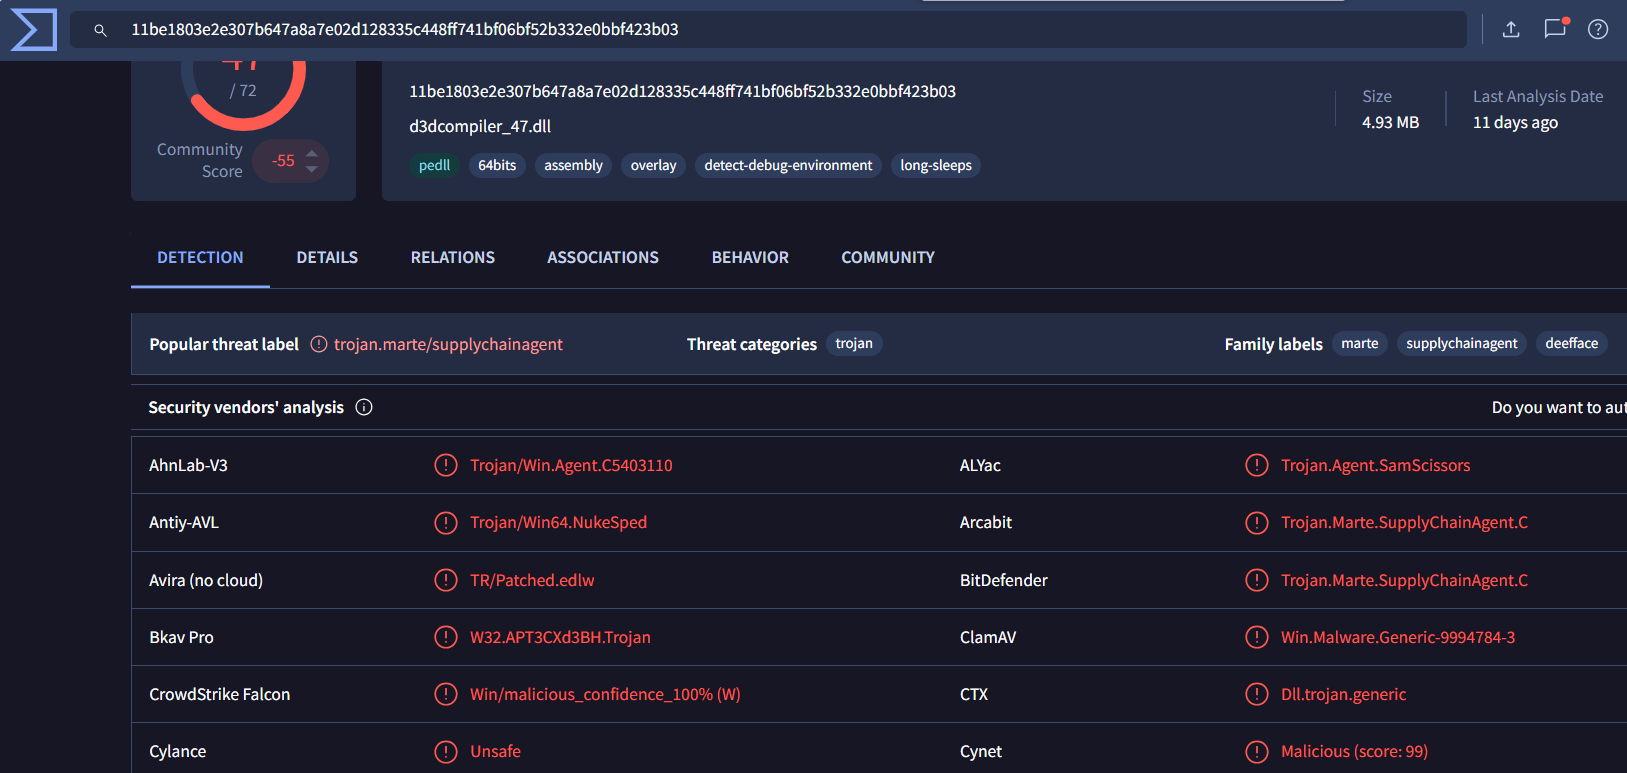The width and height of the screenshot is (1627, 773).
Task: Open the help question mark icon
Action: coord(1598,29)
